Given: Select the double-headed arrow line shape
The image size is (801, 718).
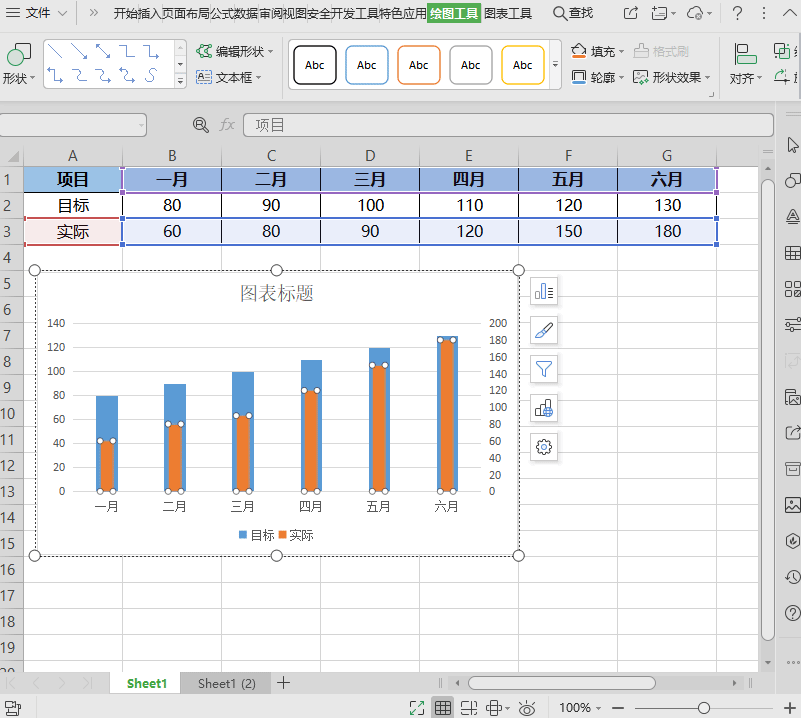Looking at the screenshot, I should [x=103, y=51].
